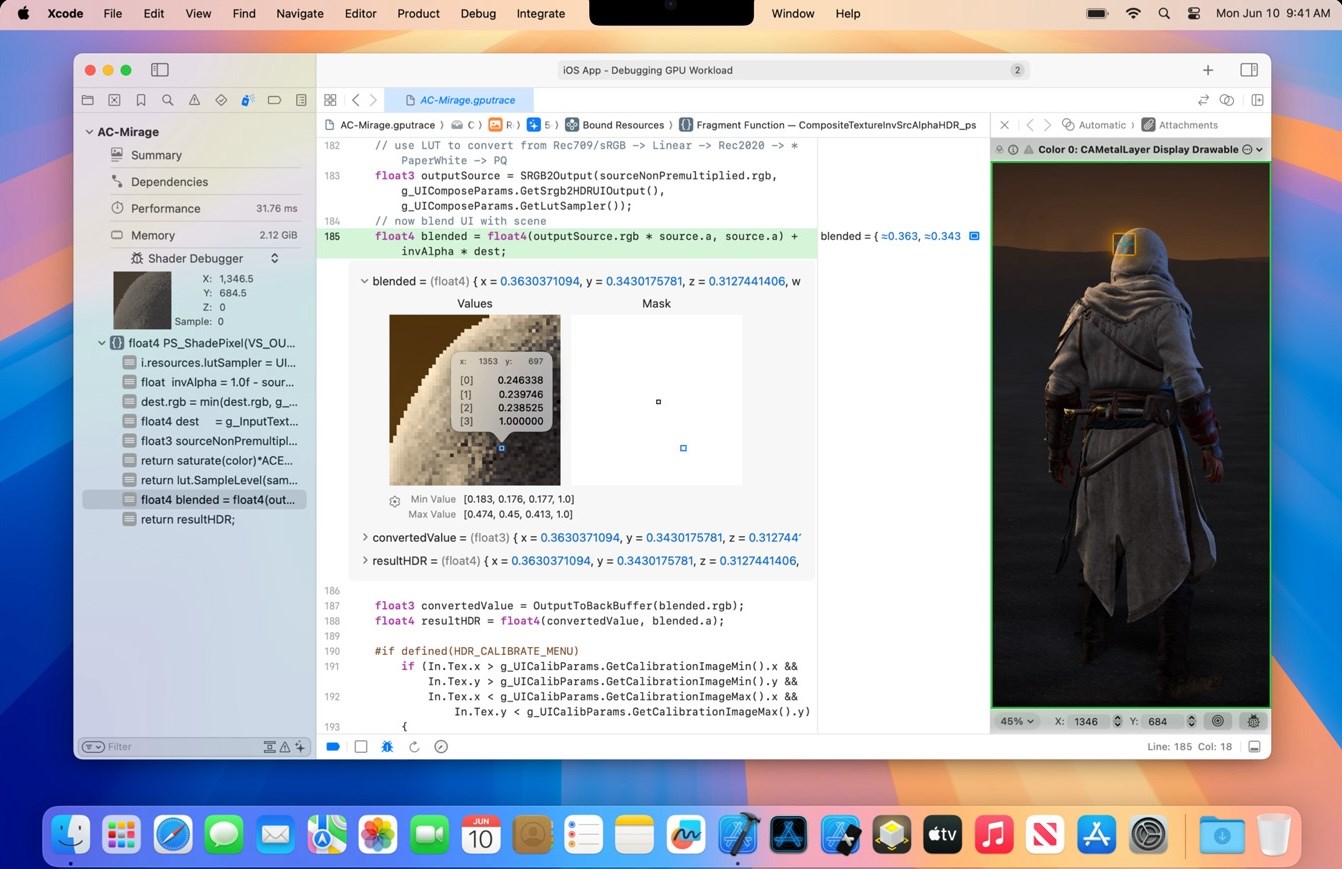Screen dimensions: 1342x869
Task: Open the Navigate menu
Action: pyautogui.click(x=299, y=14)
